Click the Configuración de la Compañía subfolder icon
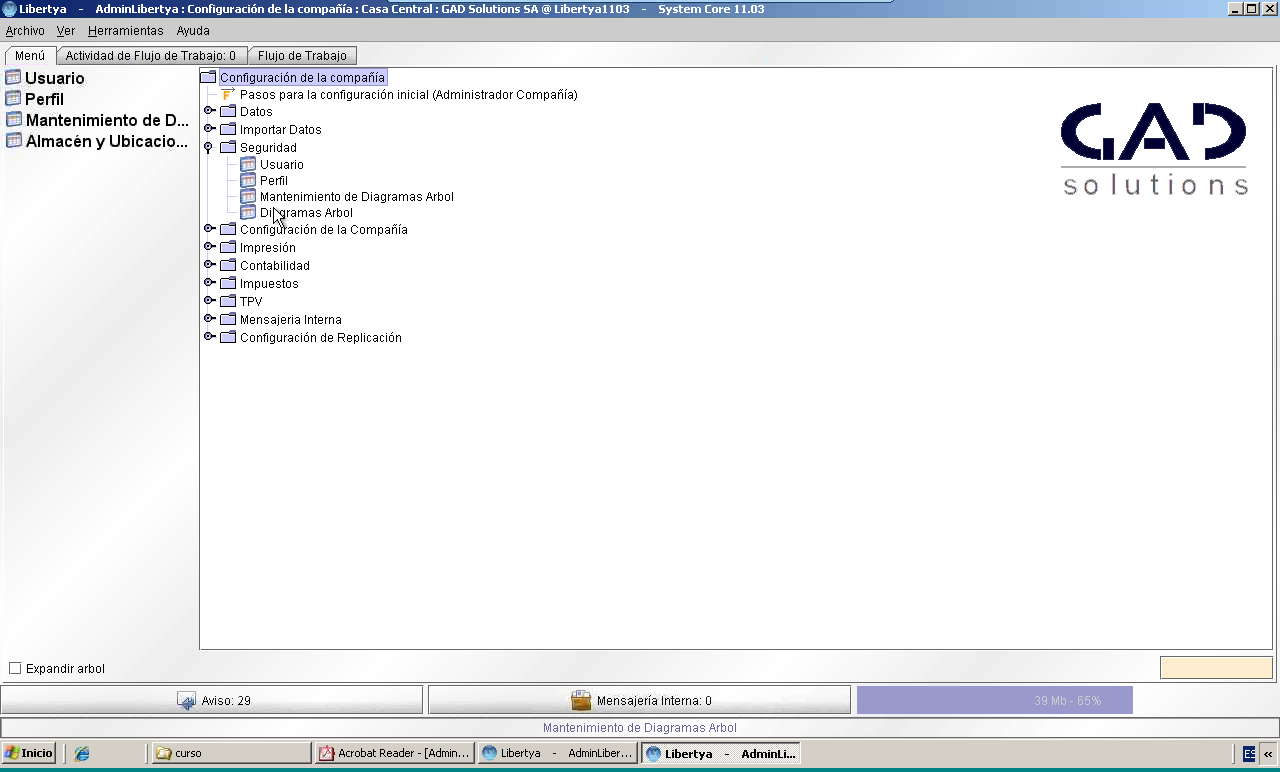 (x=228, y=230)
